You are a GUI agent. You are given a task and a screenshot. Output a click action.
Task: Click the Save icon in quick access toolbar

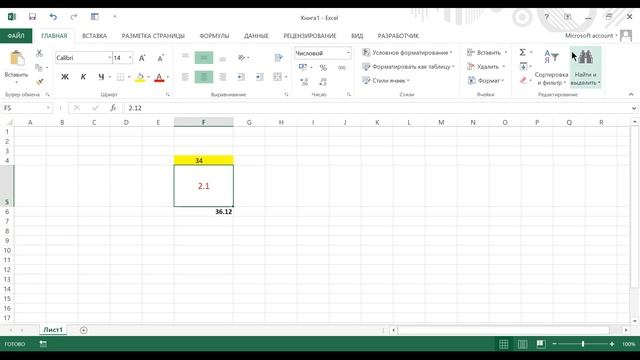coord(32,17)
